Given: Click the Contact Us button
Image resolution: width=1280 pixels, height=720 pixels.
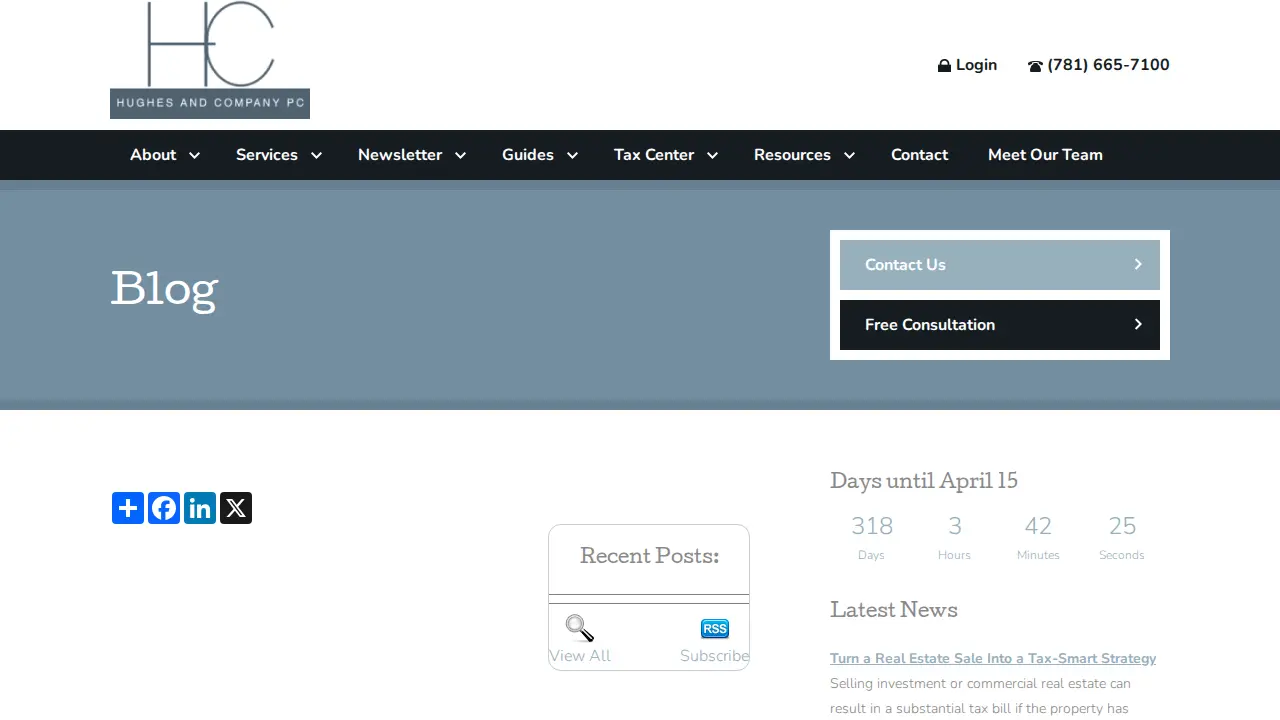Looking at the screenshot, I should 1000,265.
